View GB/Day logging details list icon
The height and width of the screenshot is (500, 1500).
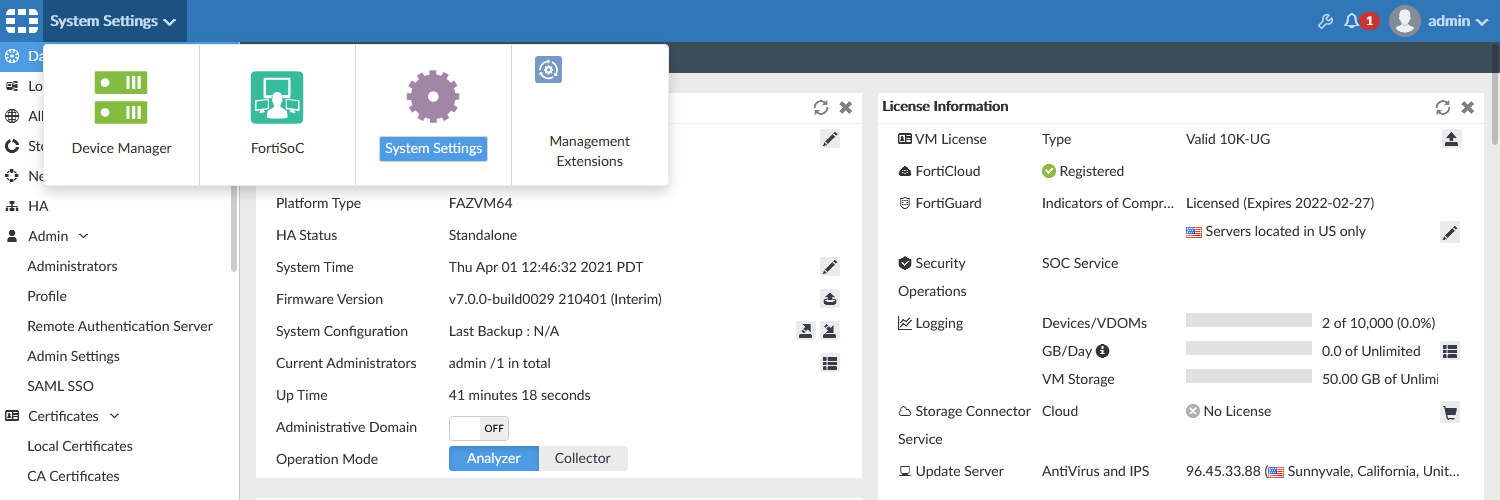[1450, 351]
